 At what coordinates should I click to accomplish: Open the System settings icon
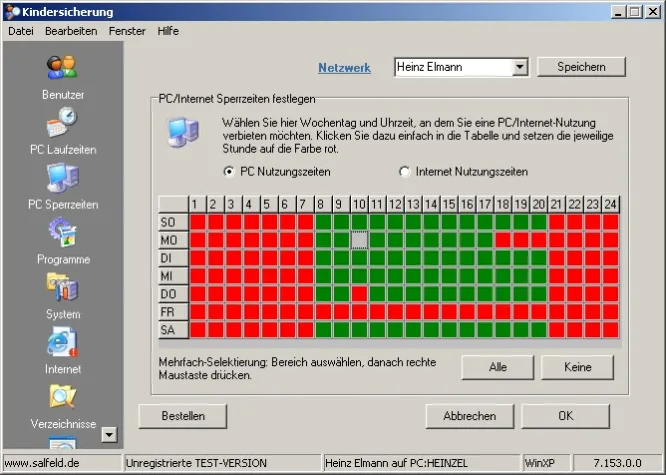click(63, 288)
